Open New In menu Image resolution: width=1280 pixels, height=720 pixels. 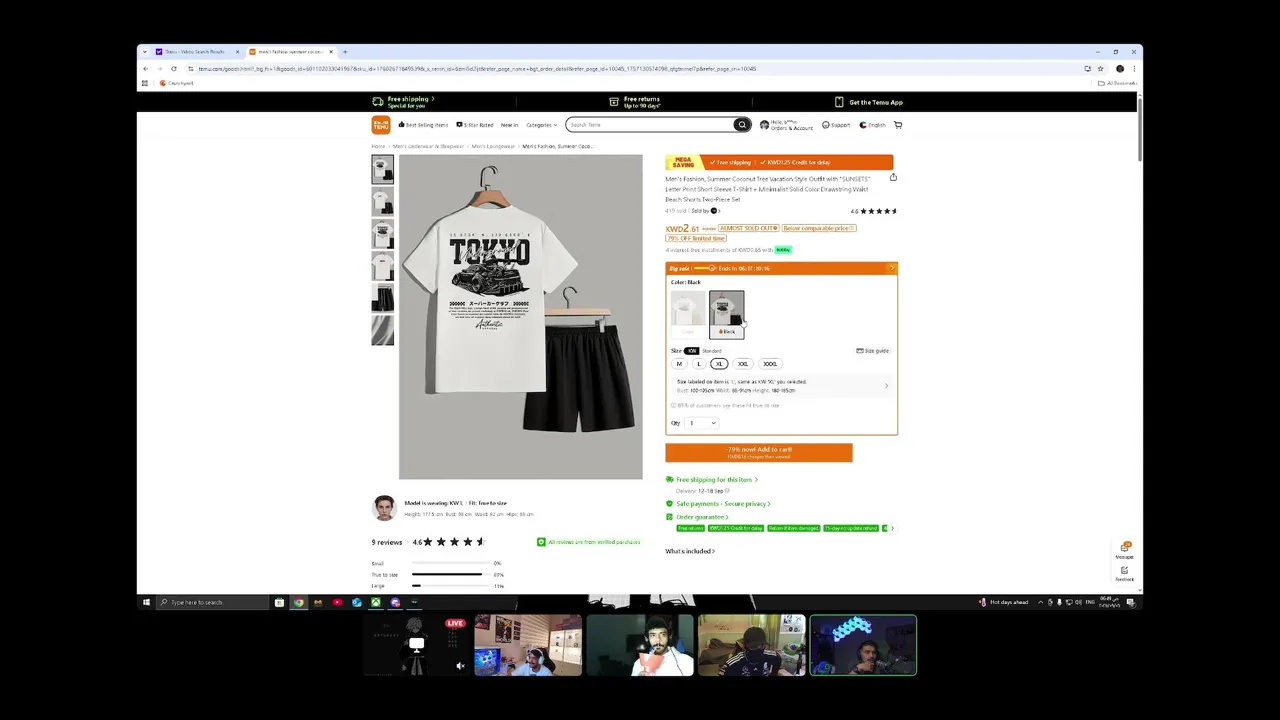[x=509, y=125]
